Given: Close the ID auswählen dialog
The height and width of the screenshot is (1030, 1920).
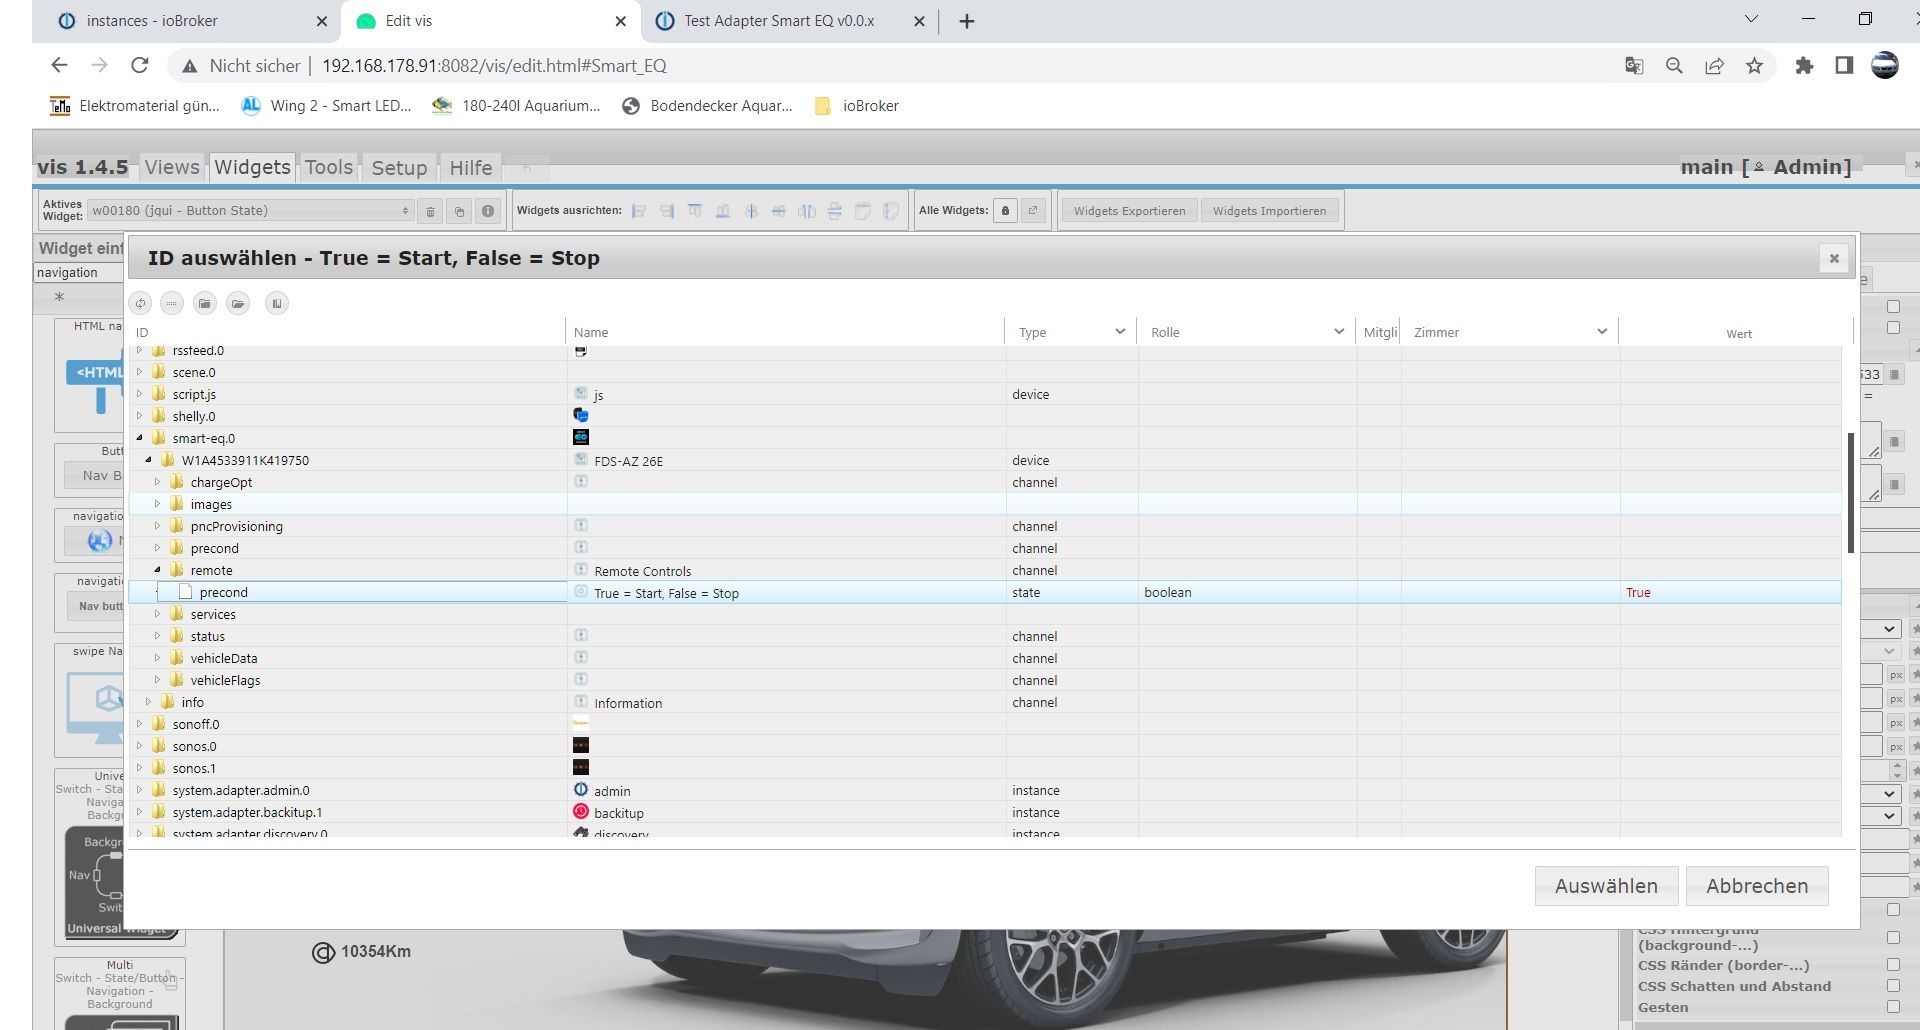Looking at the screenshot, I should pos(1834,258).
